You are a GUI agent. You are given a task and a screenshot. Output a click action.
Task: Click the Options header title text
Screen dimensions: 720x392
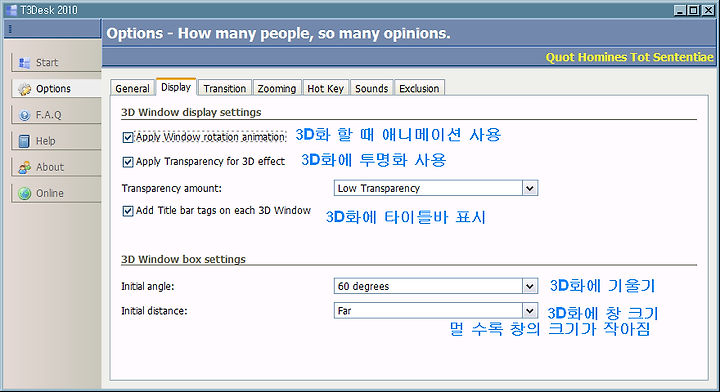pyautogui.click(x=278, y=34)
